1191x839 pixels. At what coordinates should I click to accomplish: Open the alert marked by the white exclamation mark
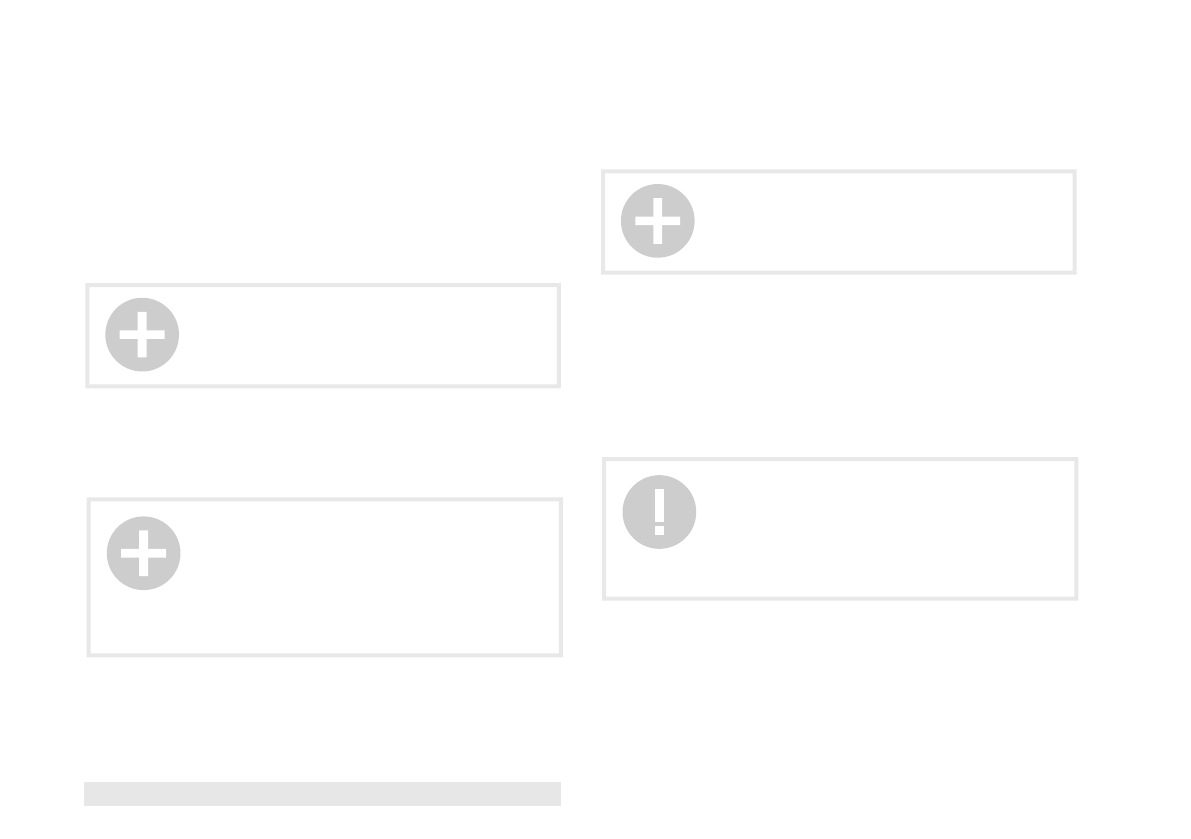[659, 512]
